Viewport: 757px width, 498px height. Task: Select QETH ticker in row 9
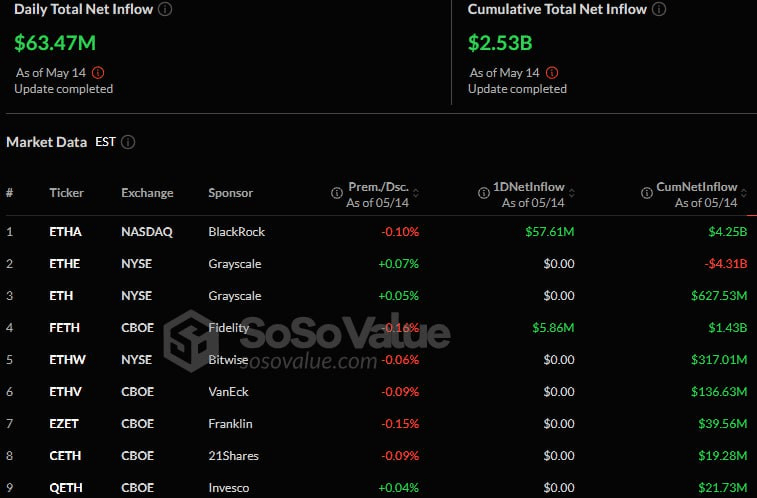(66, 488)
